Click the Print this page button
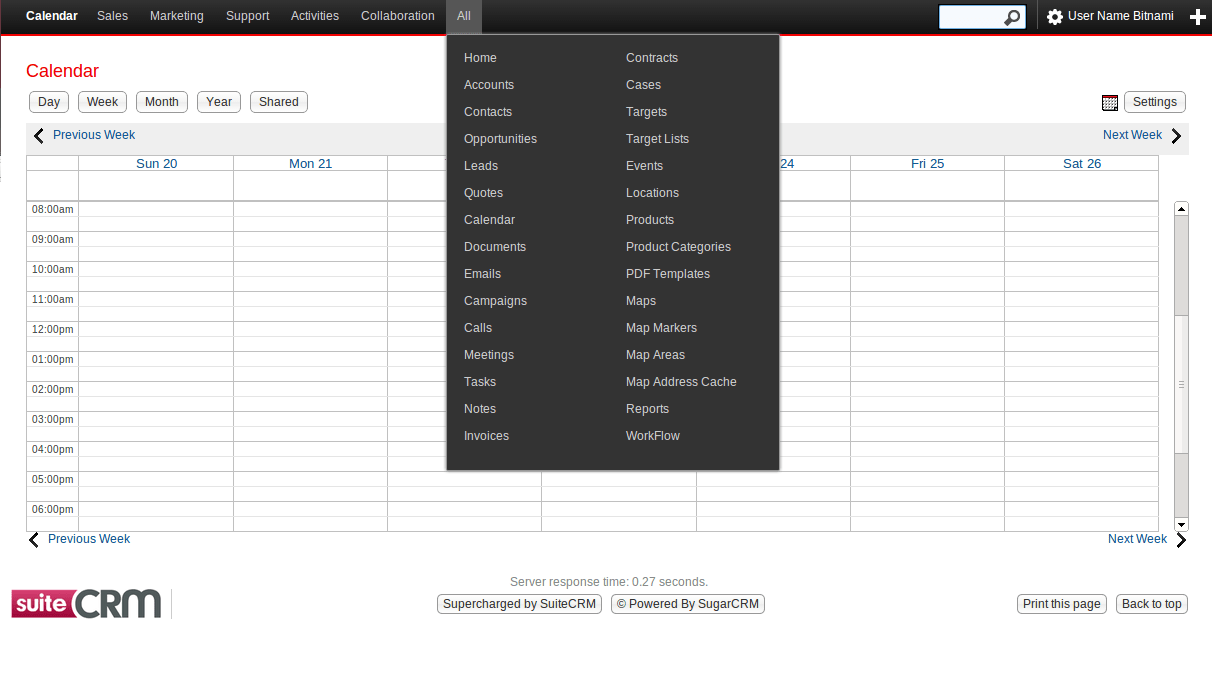This screenshot has height=674, width=1212. tap(1061, 603)
